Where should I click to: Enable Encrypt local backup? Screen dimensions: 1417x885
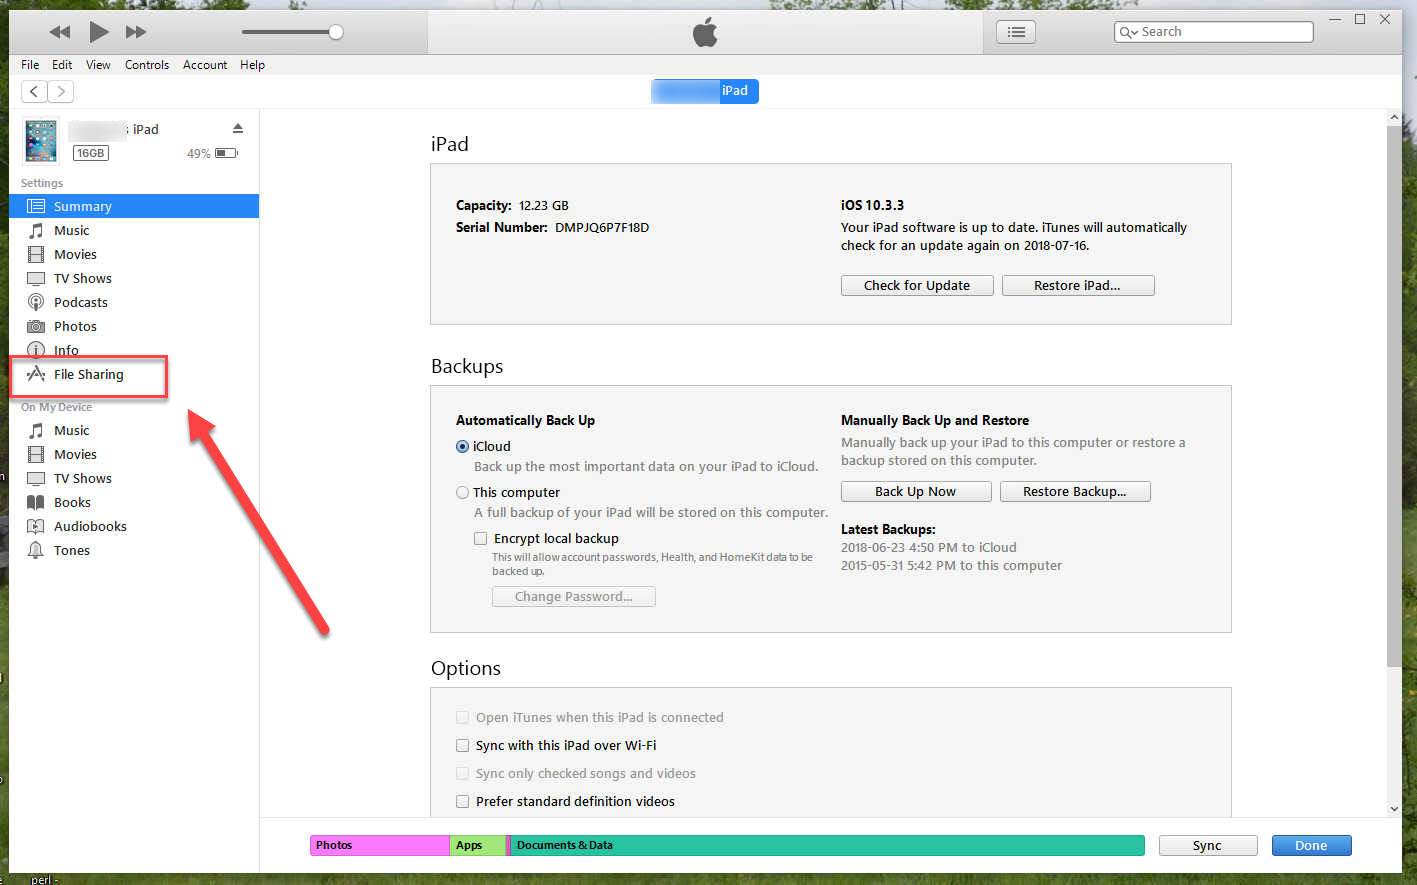(x=481, y=538)
